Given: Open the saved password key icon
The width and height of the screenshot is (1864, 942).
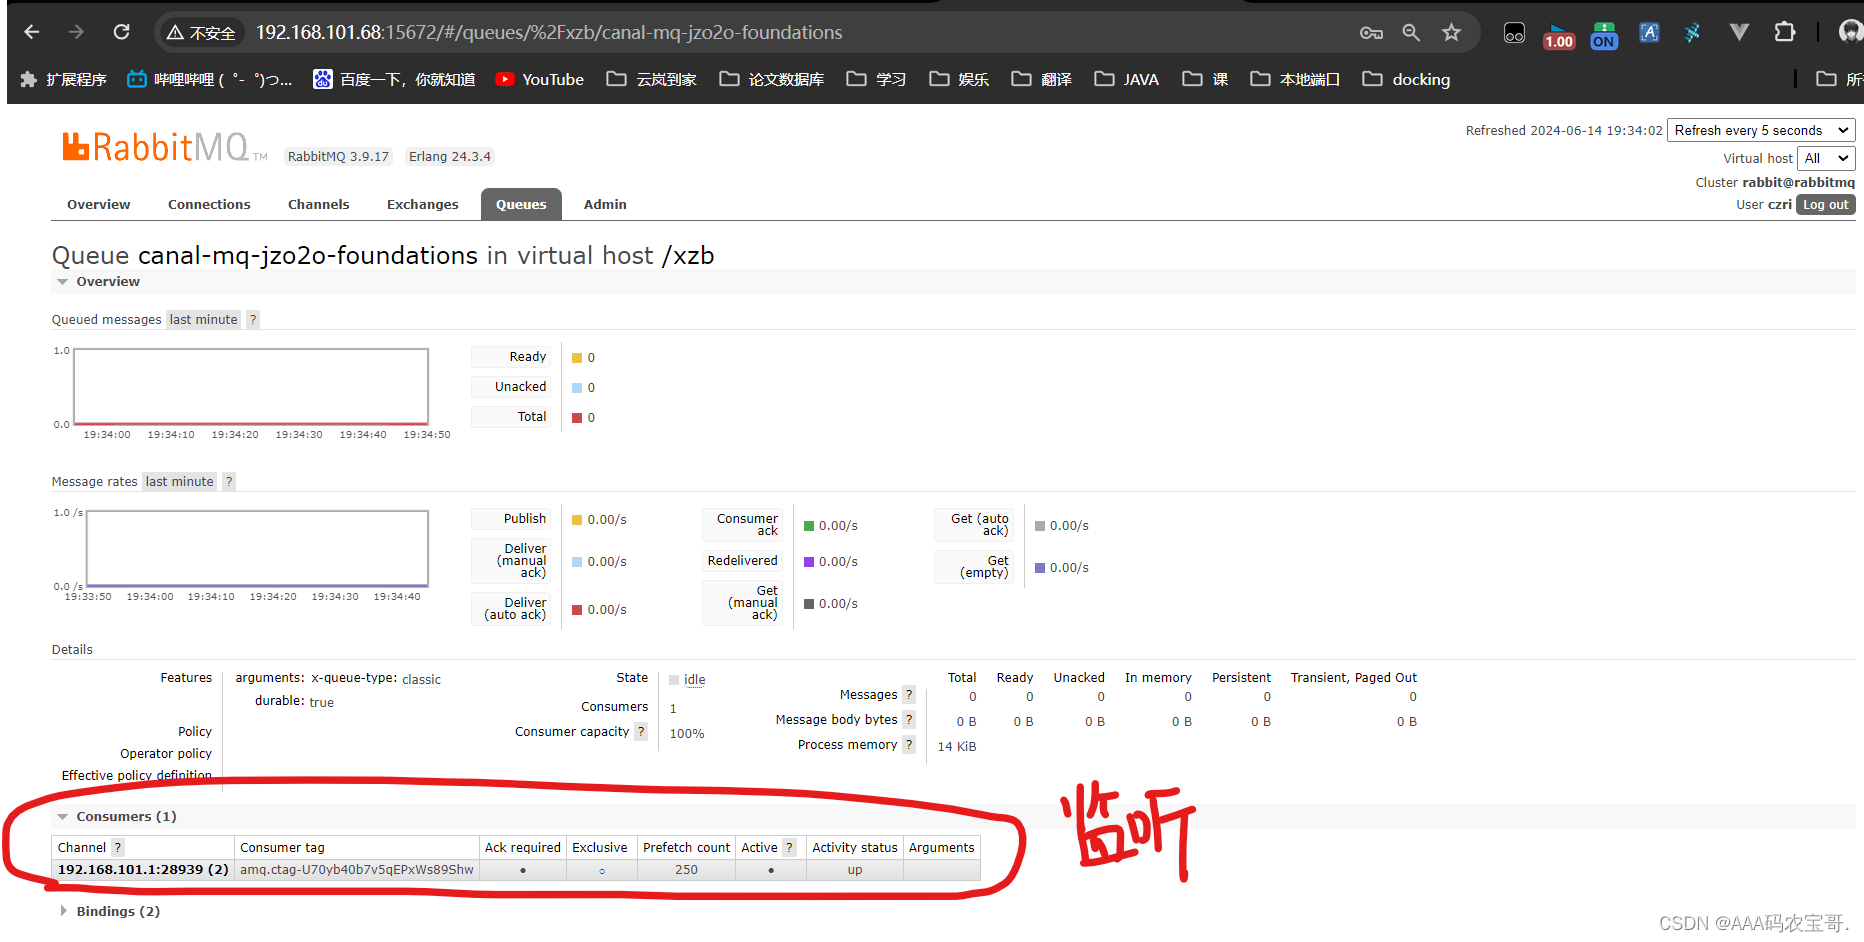Looking at the screenshot, I should pos(1371,33).
